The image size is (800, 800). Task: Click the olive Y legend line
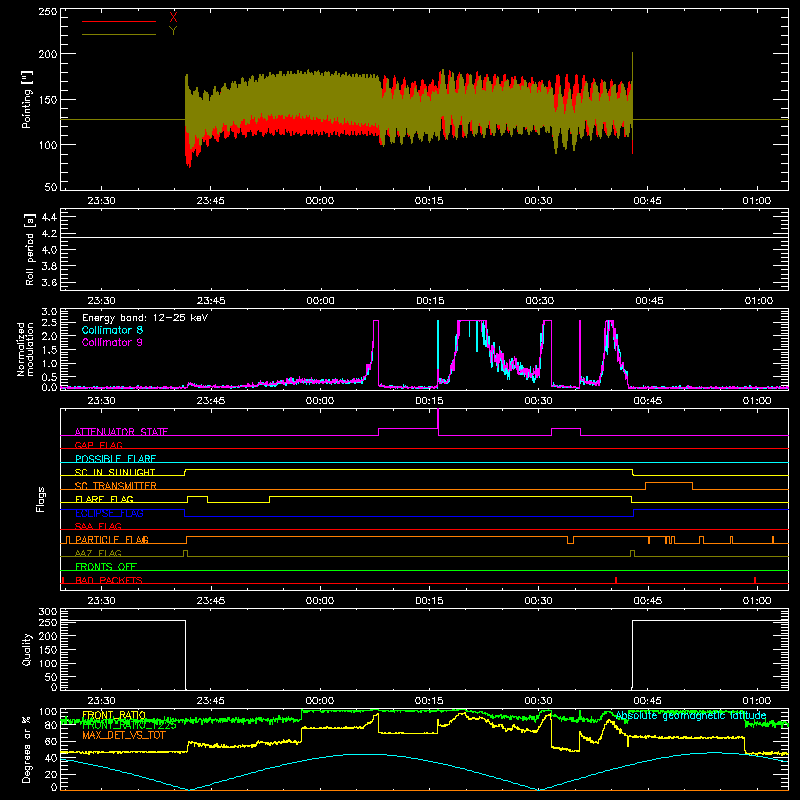[118, 34]
